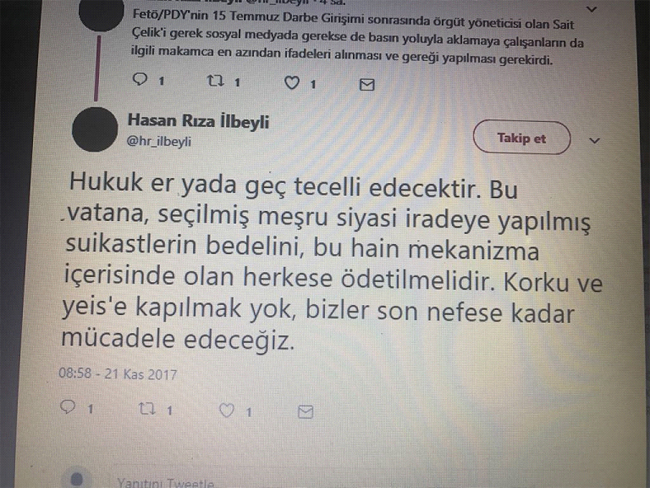The height and width of the screenshot is (488, 650).
Task: Open Hasan Rıza İlbeyli profile name link
Action: tap(198, 121)
